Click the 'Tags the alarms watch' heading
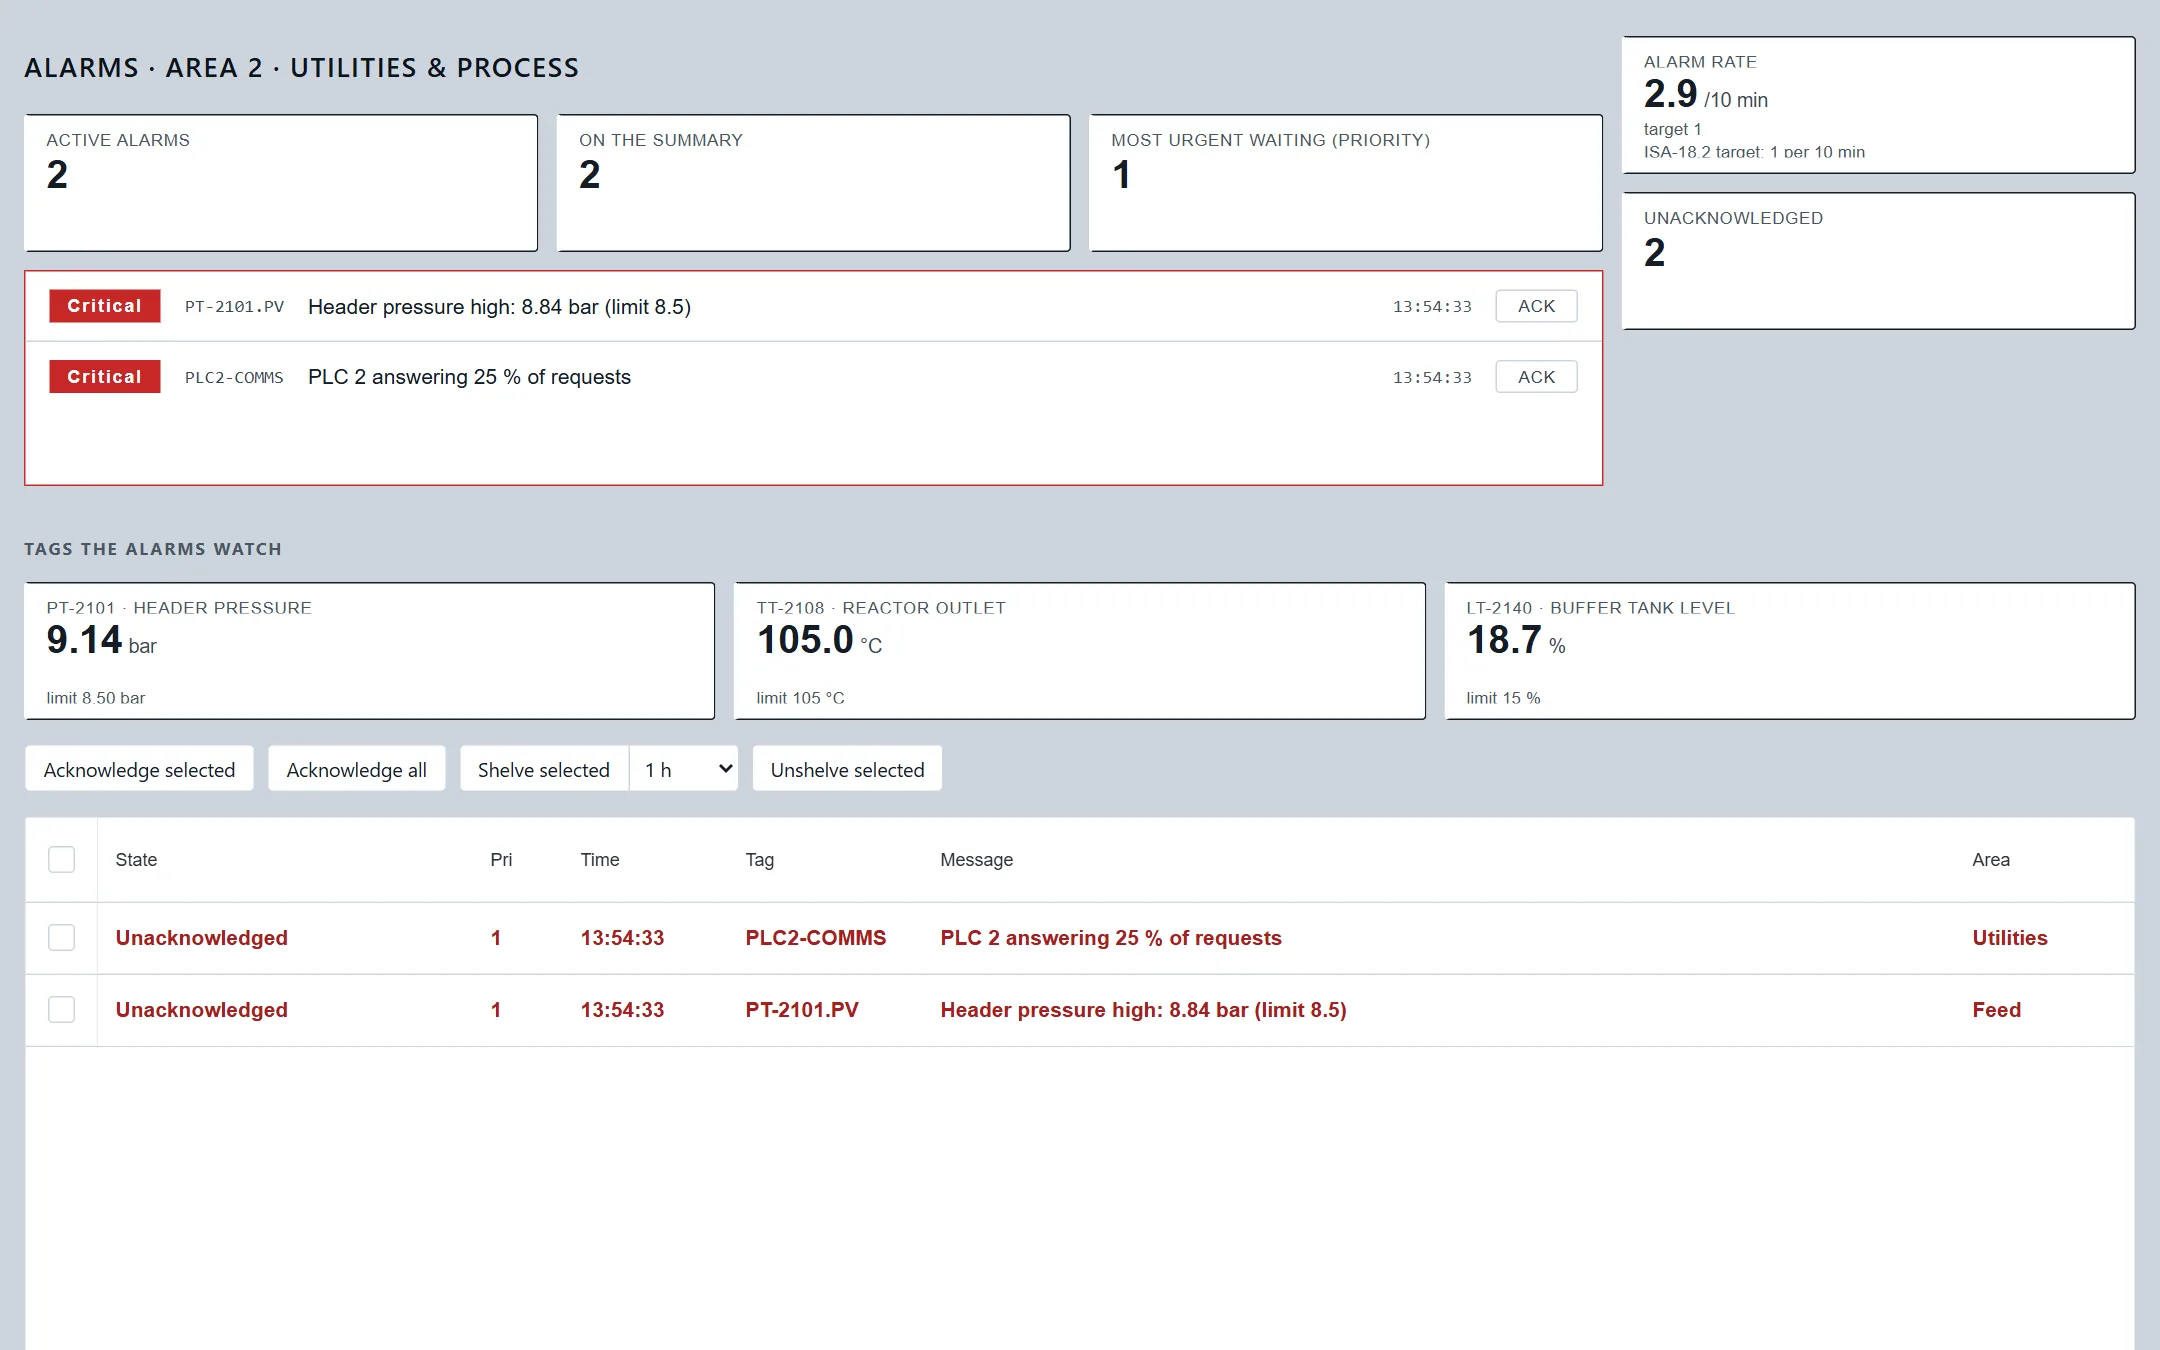The width and height of the screenshot is (2160, 1350). 153,549
